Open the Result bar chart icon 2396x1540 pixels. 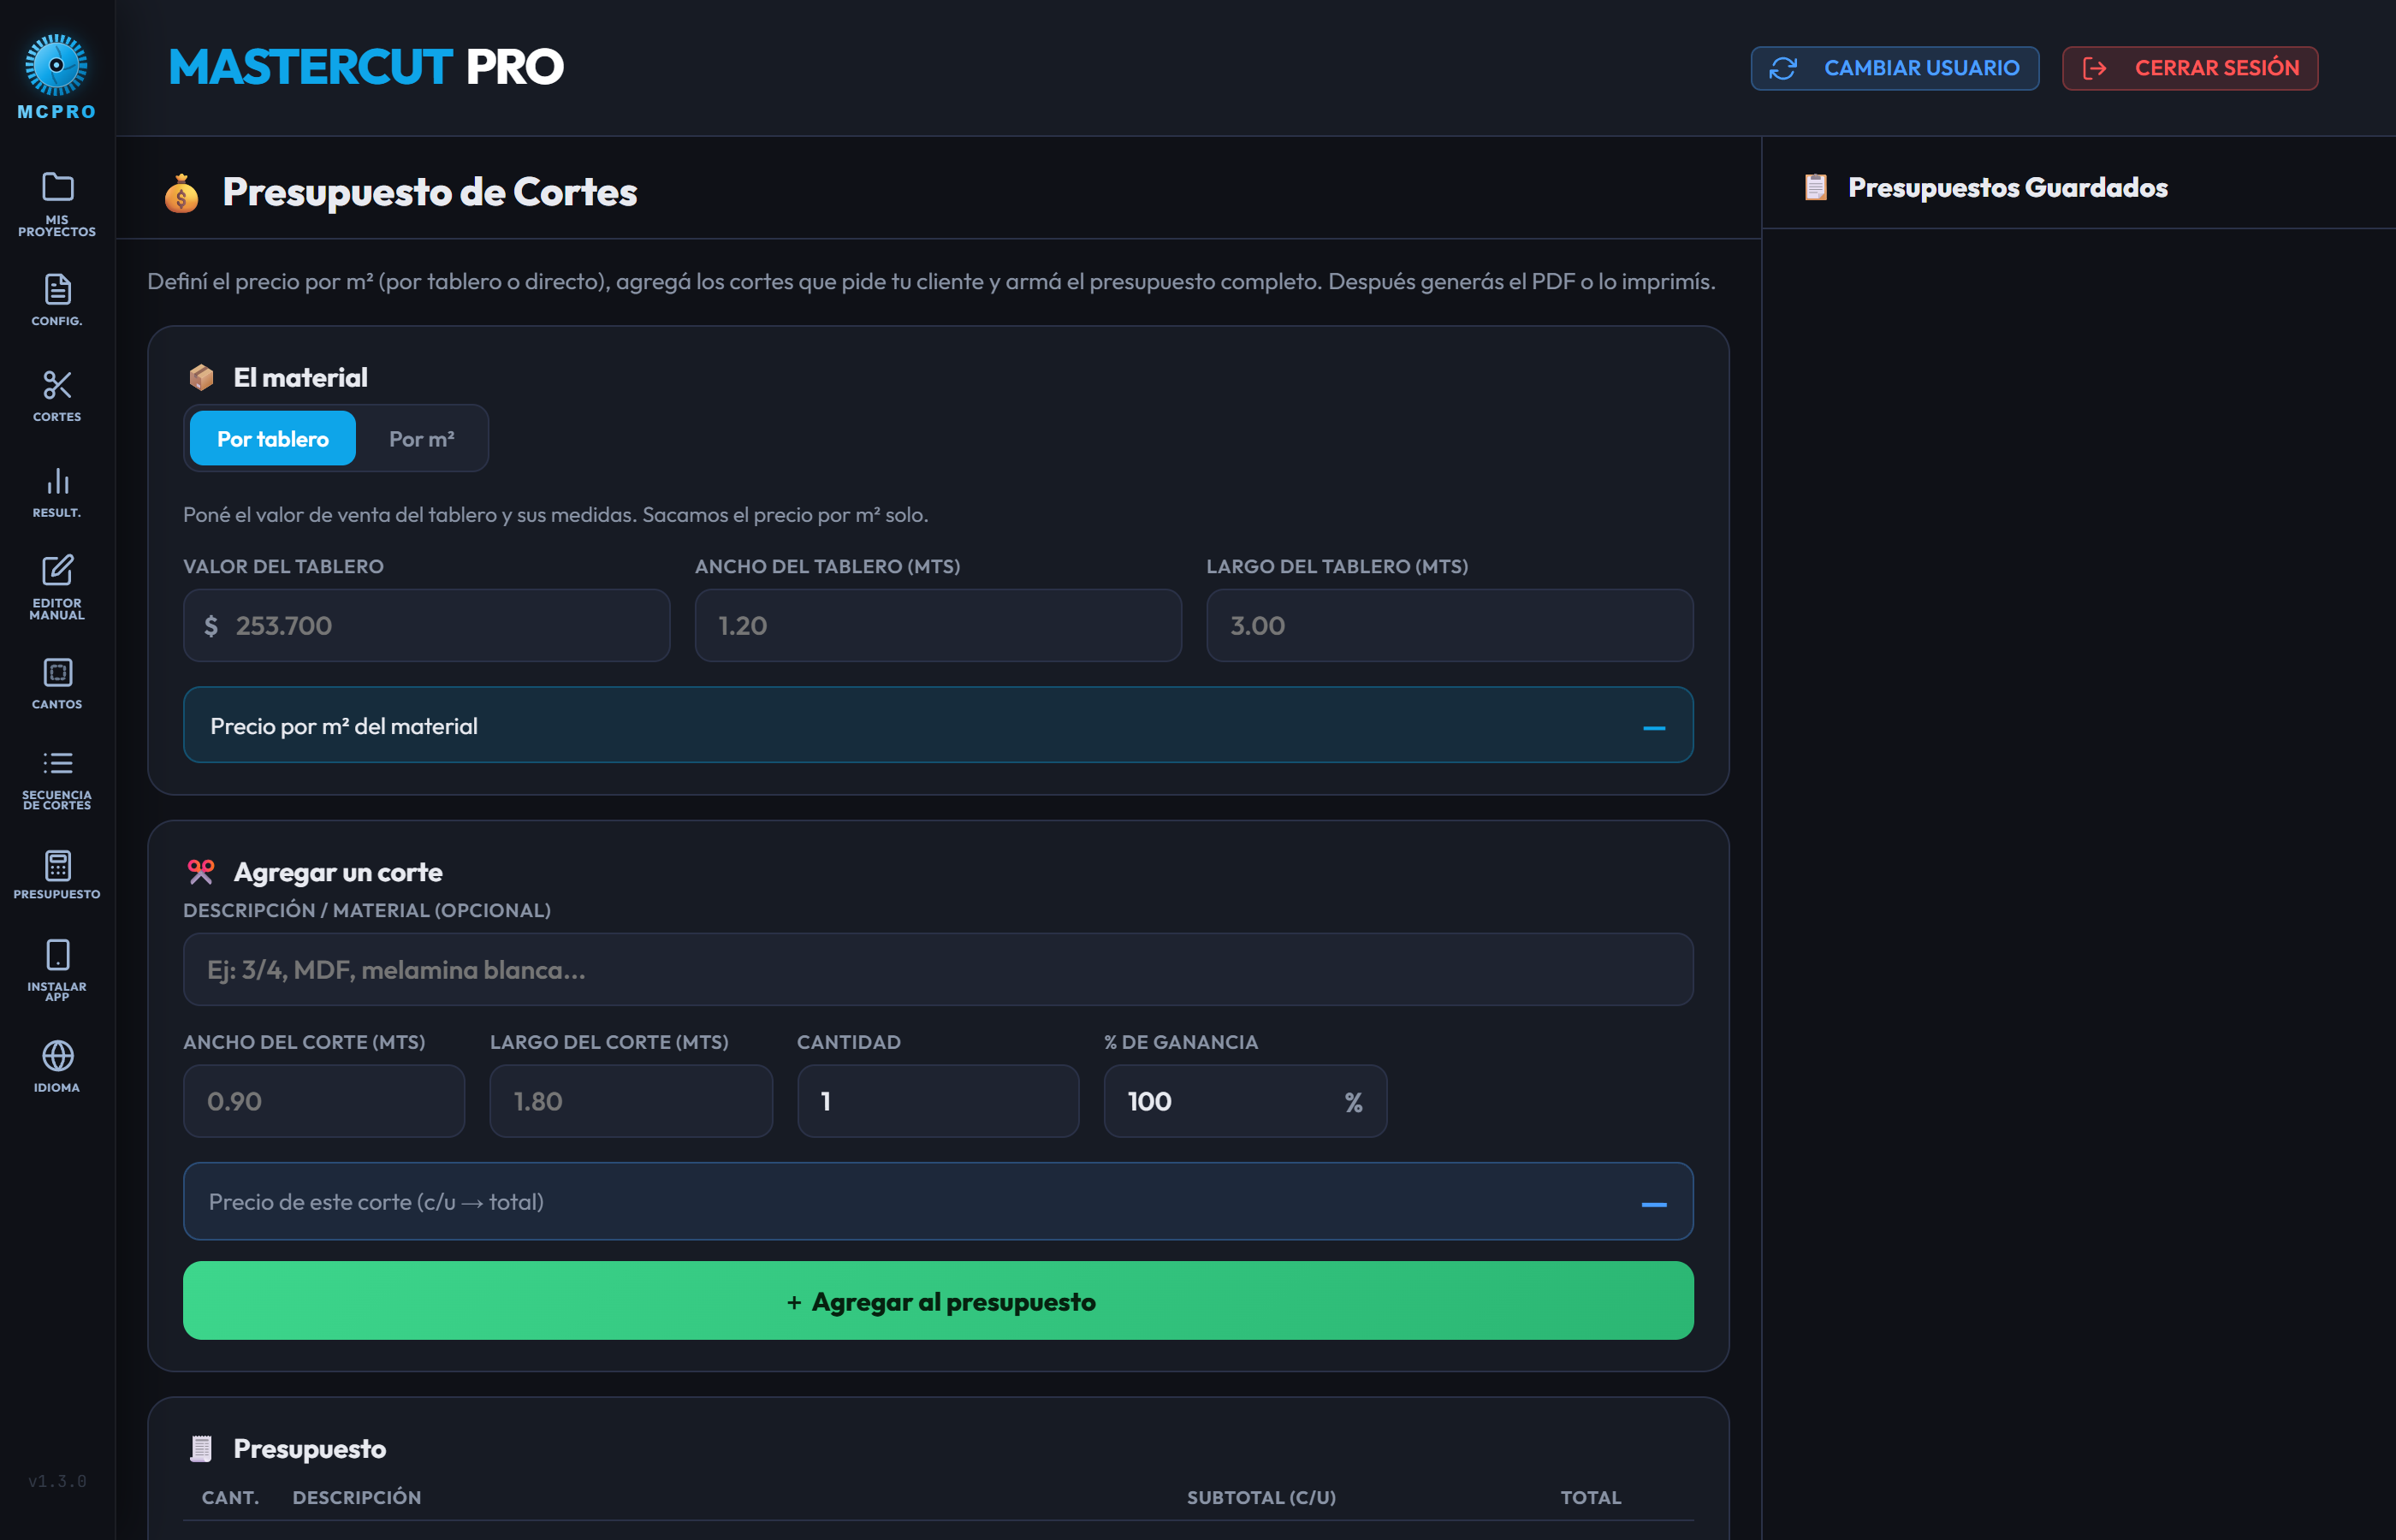[57, 481]
